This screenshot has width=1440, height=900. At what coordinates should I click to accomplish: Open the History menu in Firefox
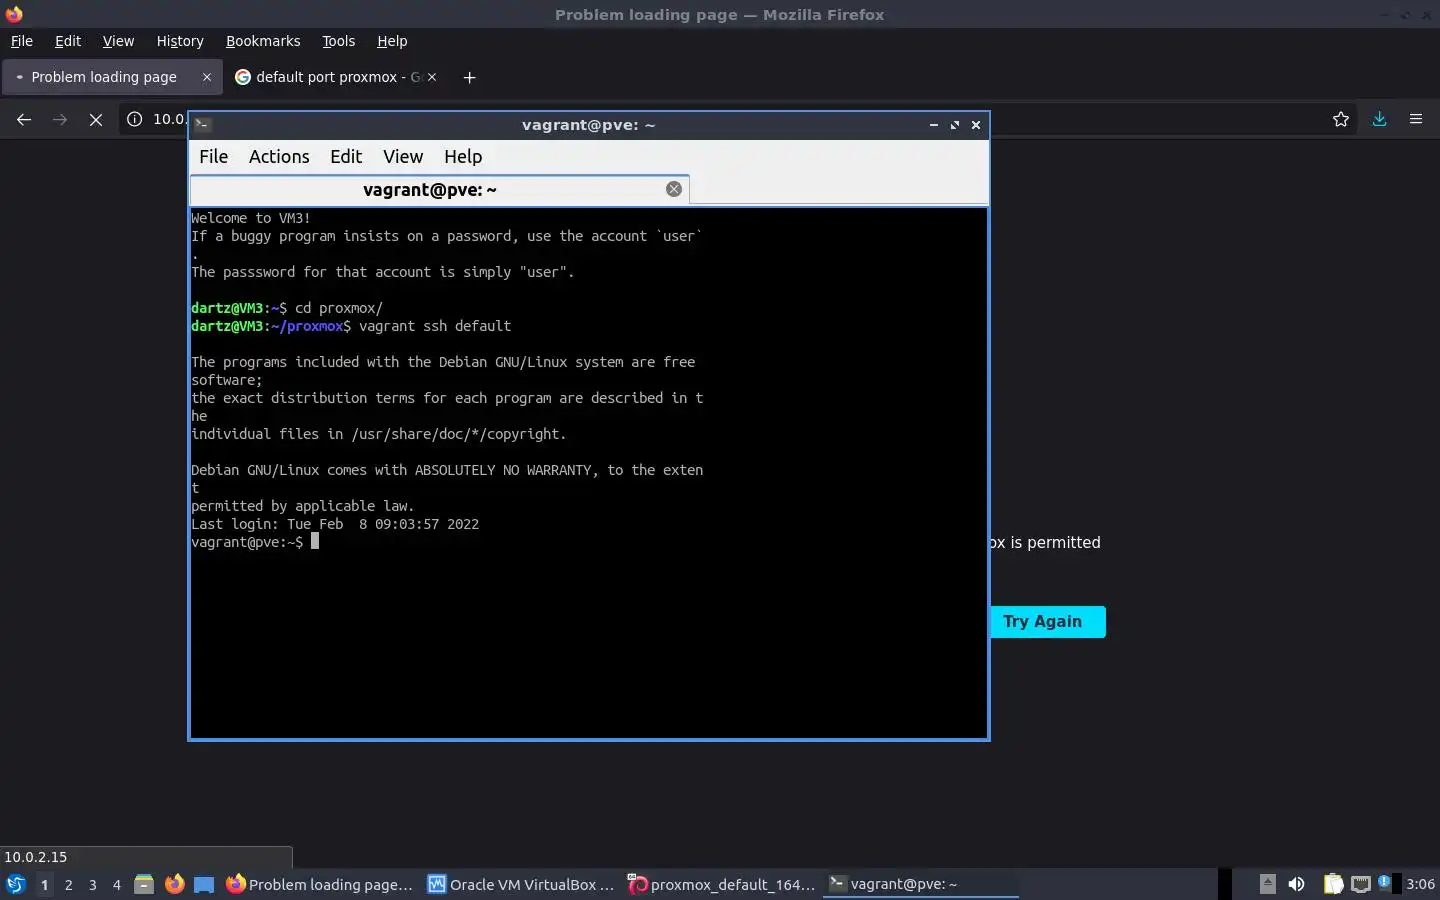pyautogui.click(x=180, y=41)
